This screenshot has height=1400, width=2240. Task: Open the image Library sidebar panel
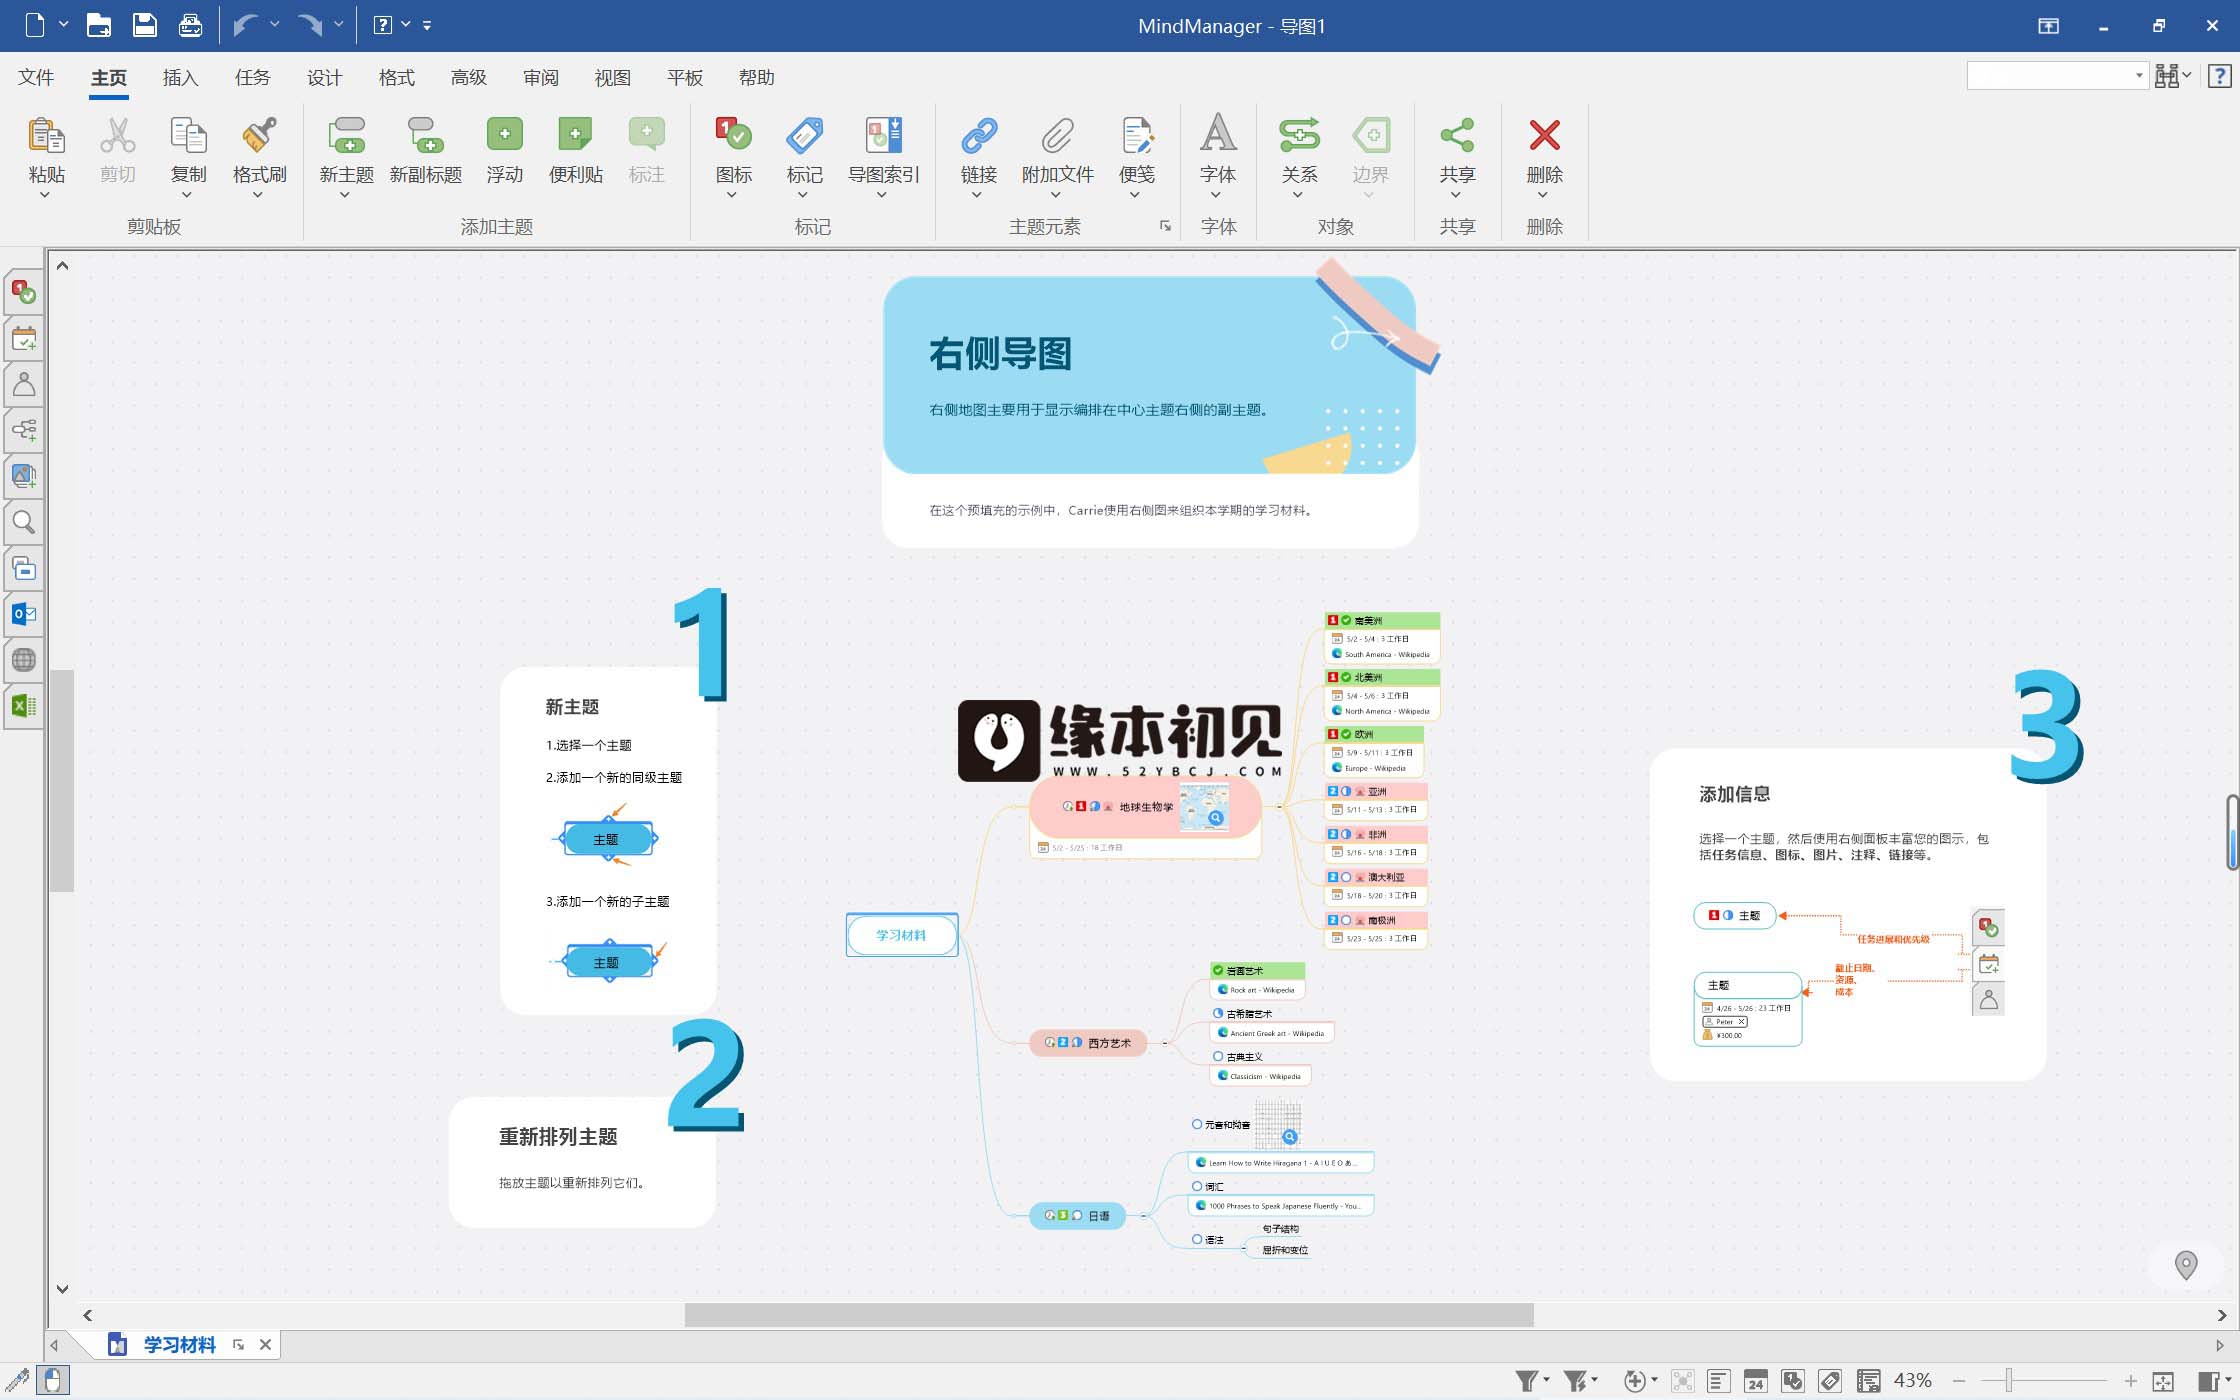click(x=24, y=476)
